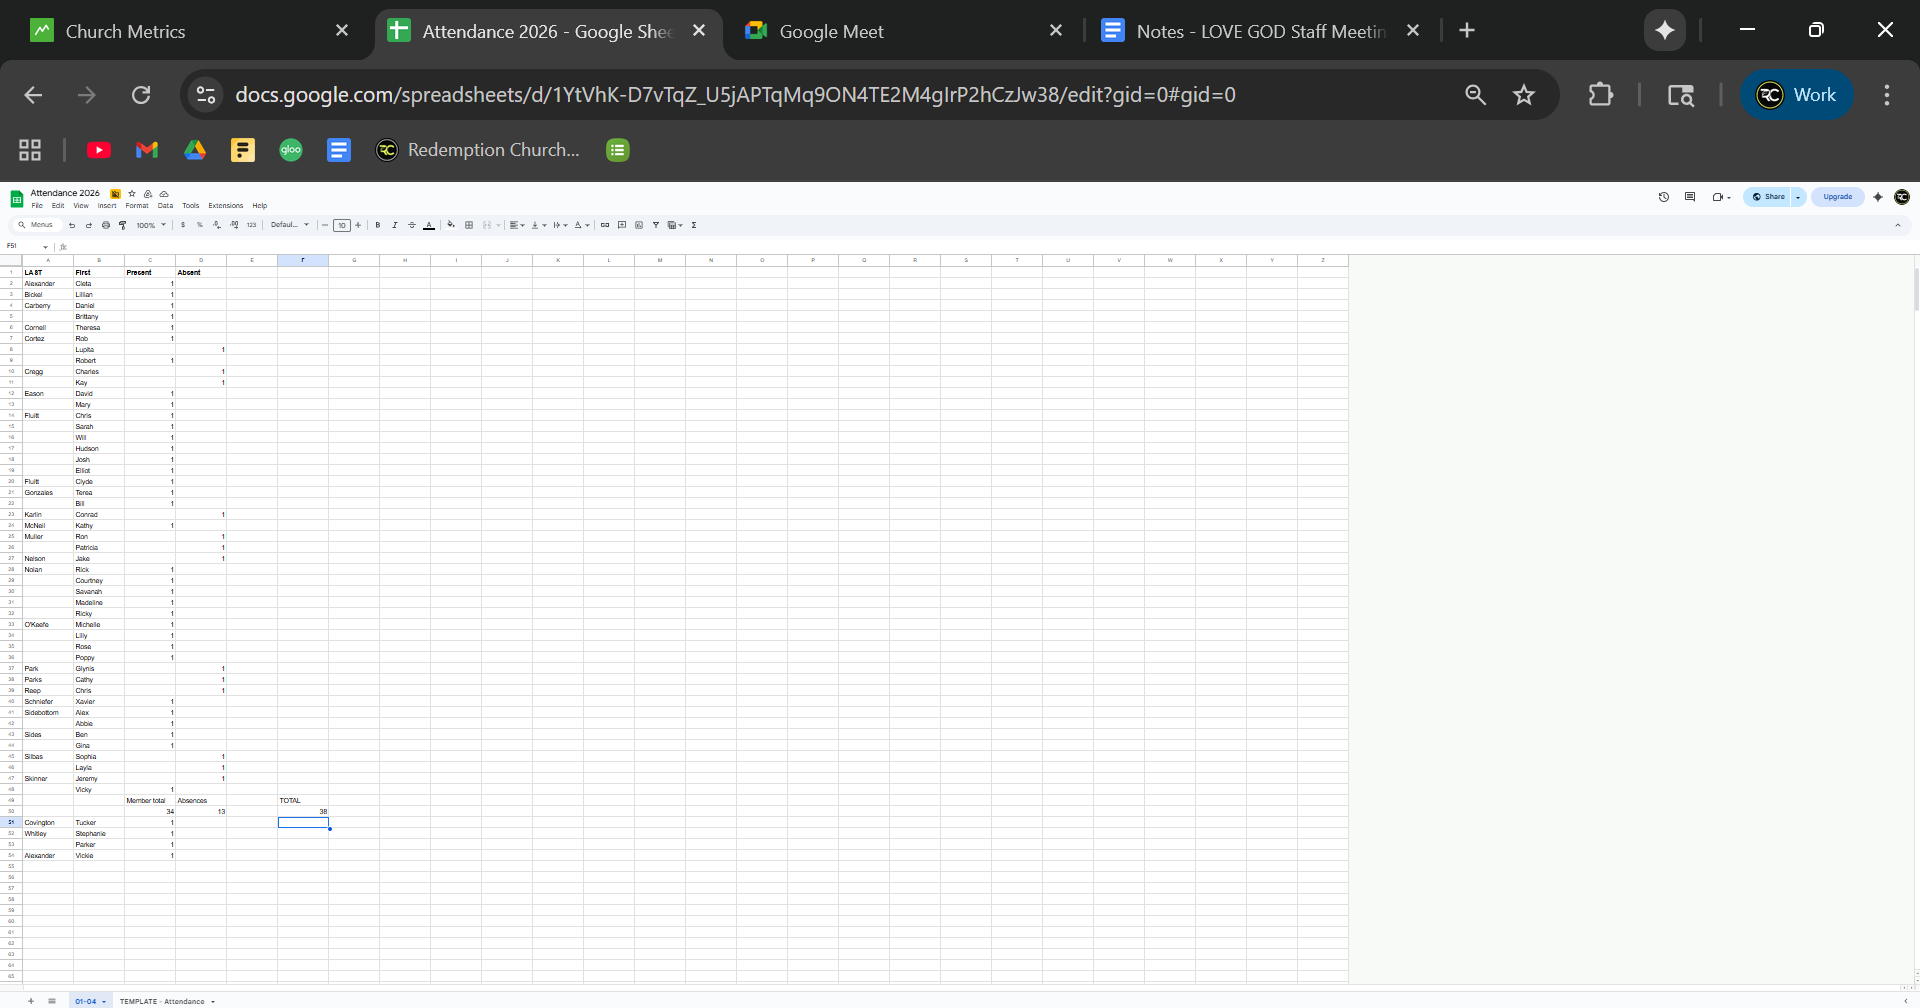
Task: Click the functions sigma icon
Action: point(694,225)
